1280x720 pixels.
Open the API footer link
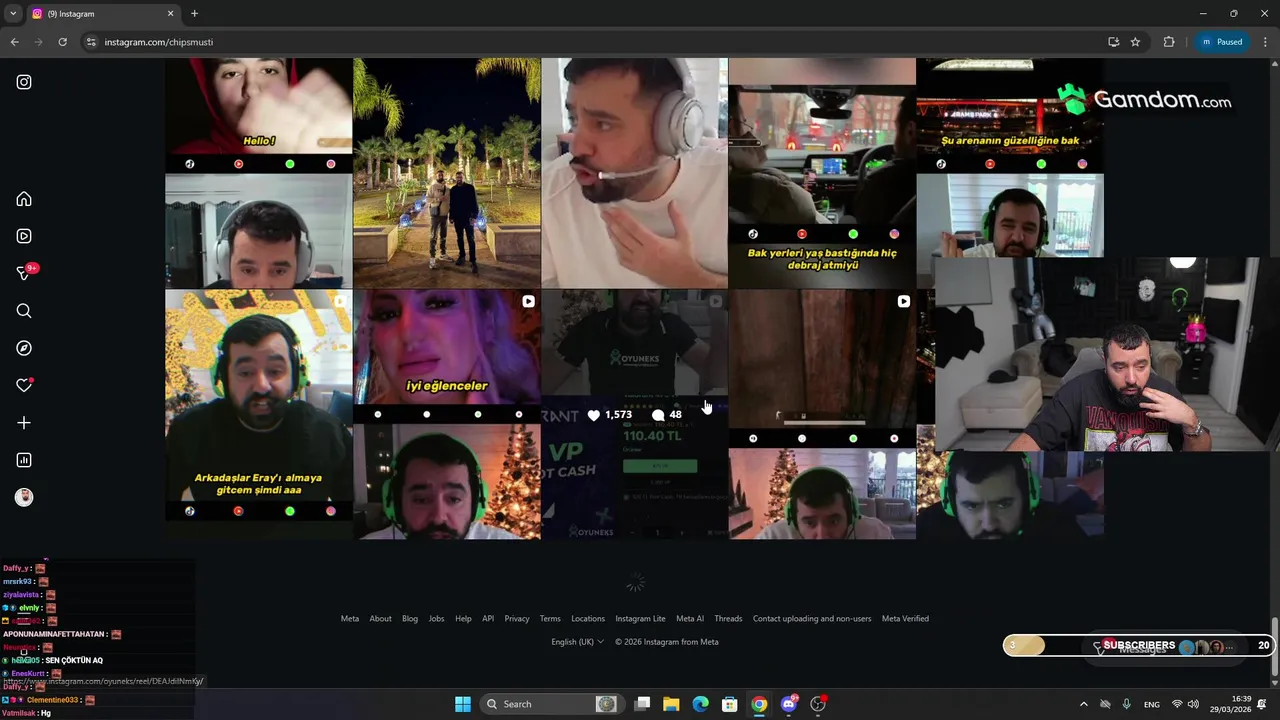tap(488, 618)
